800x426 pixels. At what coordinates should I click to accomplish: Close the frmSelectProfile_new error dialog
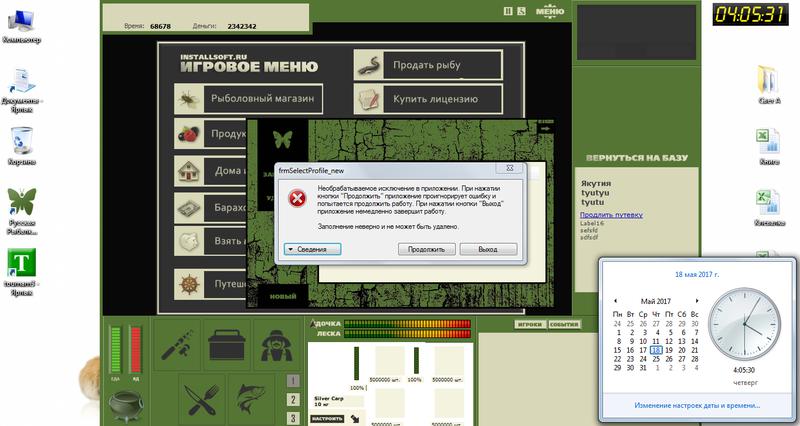[509, 168]
